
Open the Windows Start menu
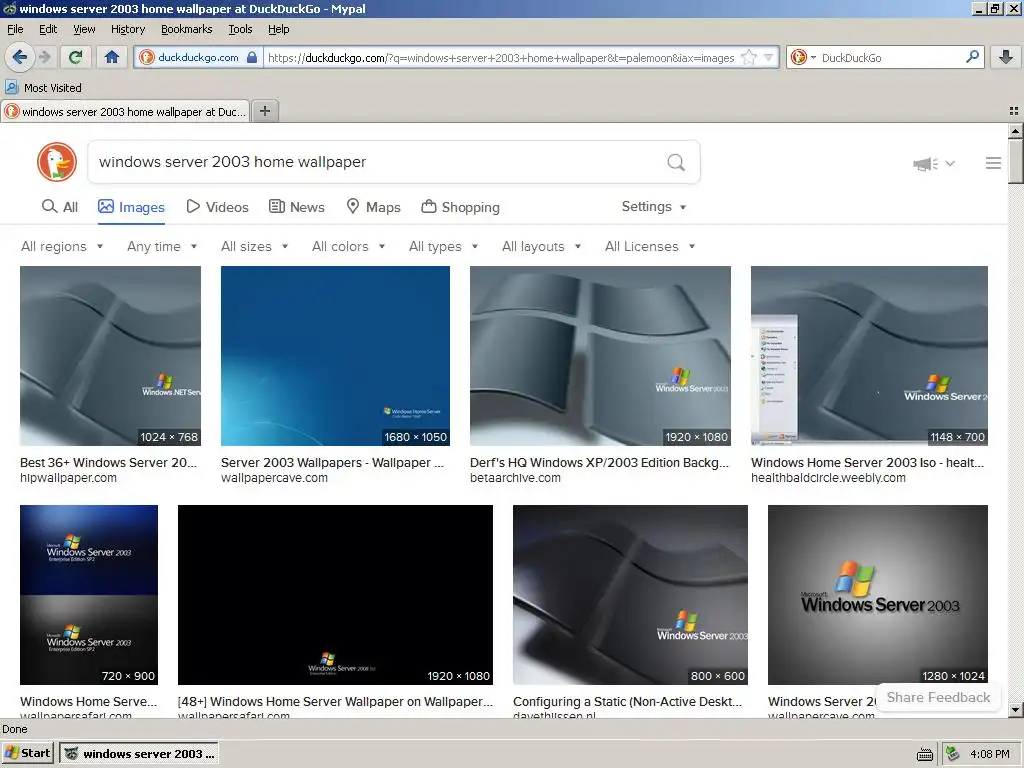coord(27,753)
